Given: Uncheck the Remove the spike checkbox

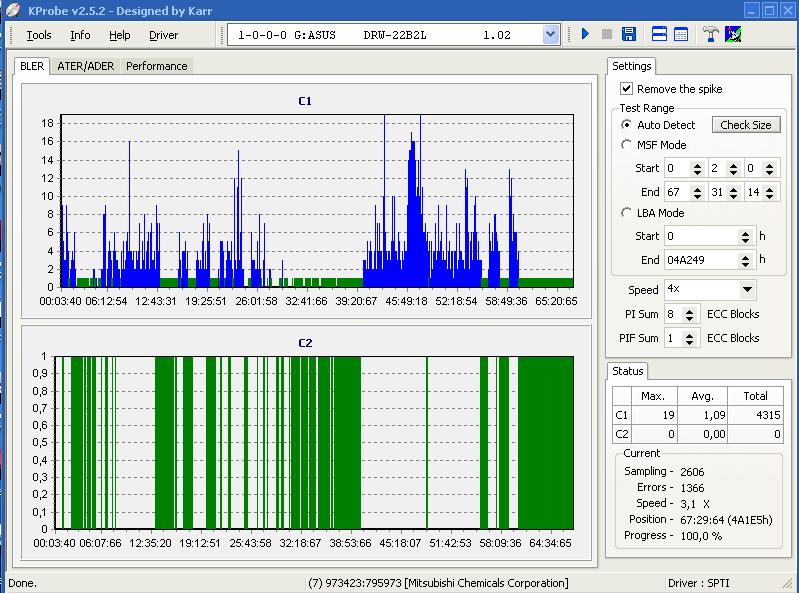Looking at the screenshot, I should [627, 89].
